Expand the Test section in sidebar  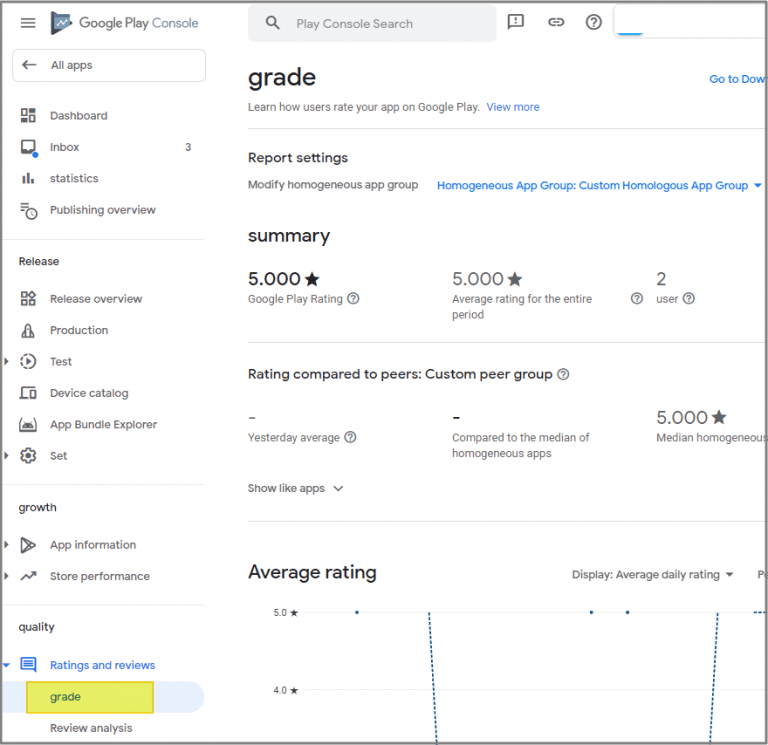pyautogui.click(x=7, y=362)
